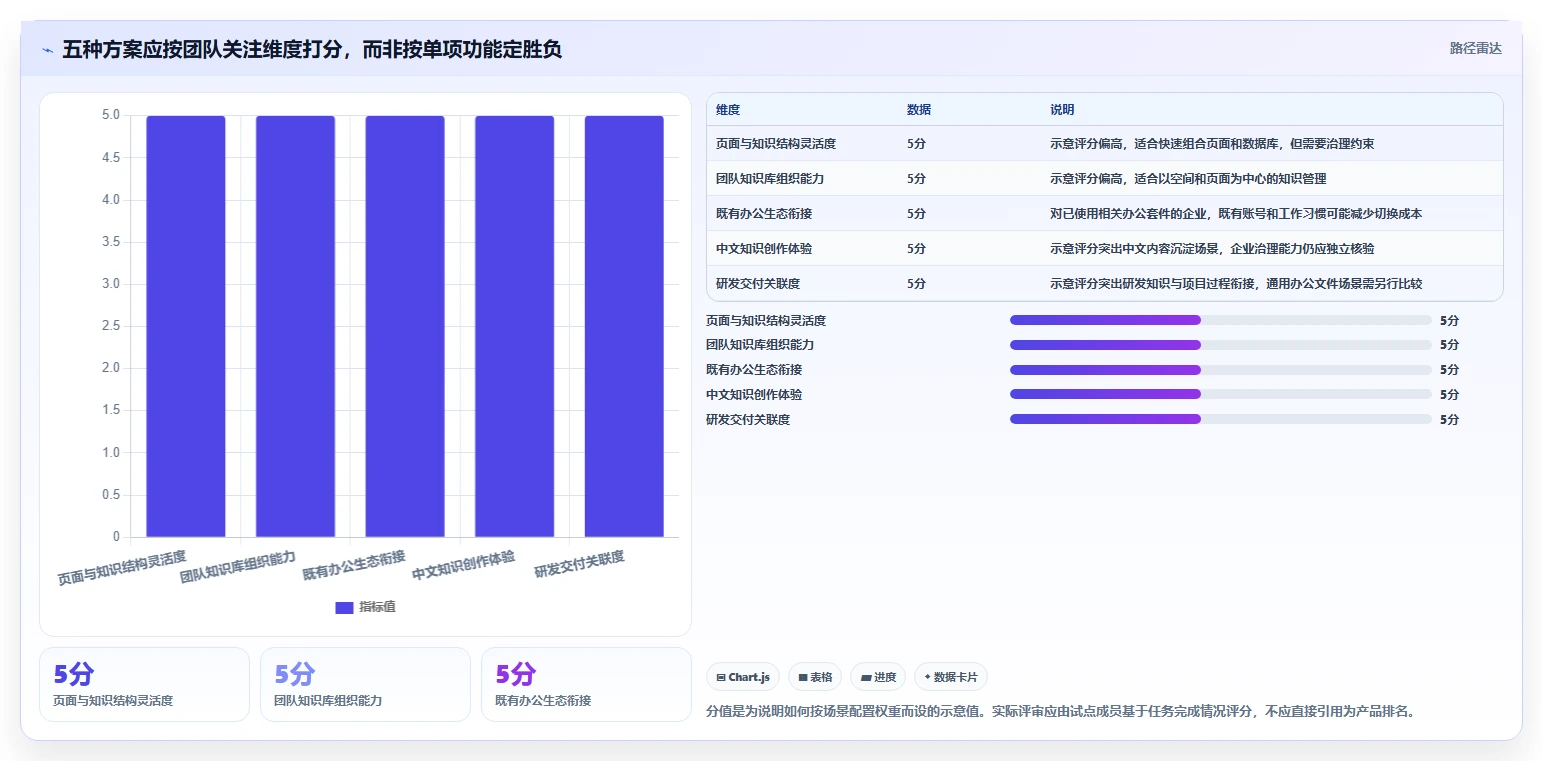Click the 2.5 y-axis tick label
This screenshot has width=1543, height=761.
pos(111,326)
